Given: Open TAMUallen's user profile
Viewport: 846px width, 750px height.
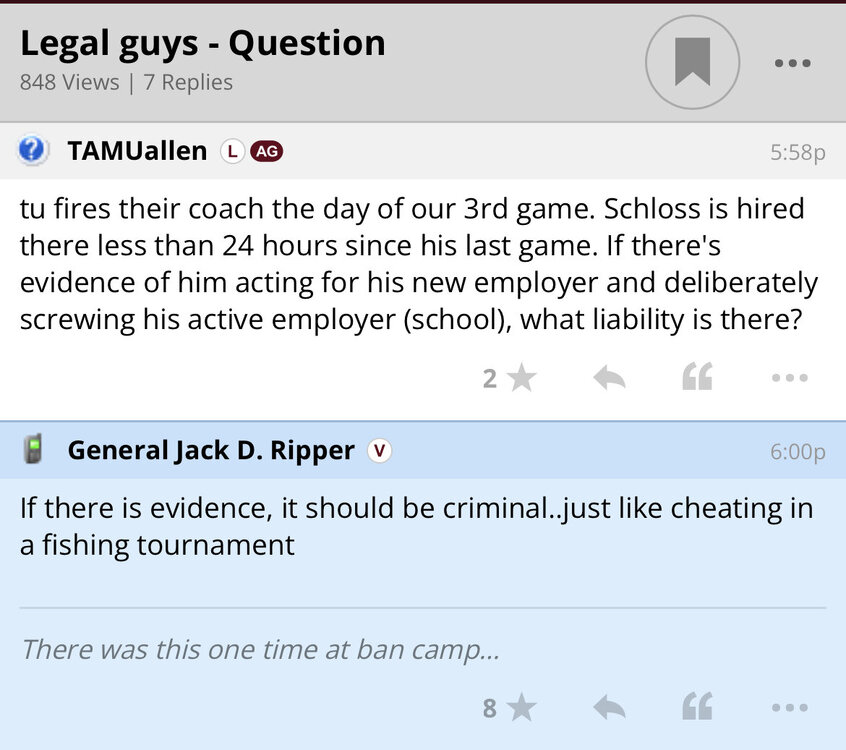Looking at the screenshot, I should (x=137, y=151).
